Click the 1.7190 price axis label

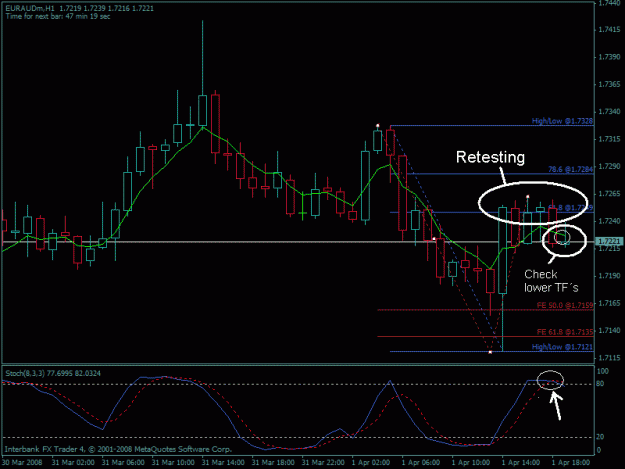(x=609, y=276)
